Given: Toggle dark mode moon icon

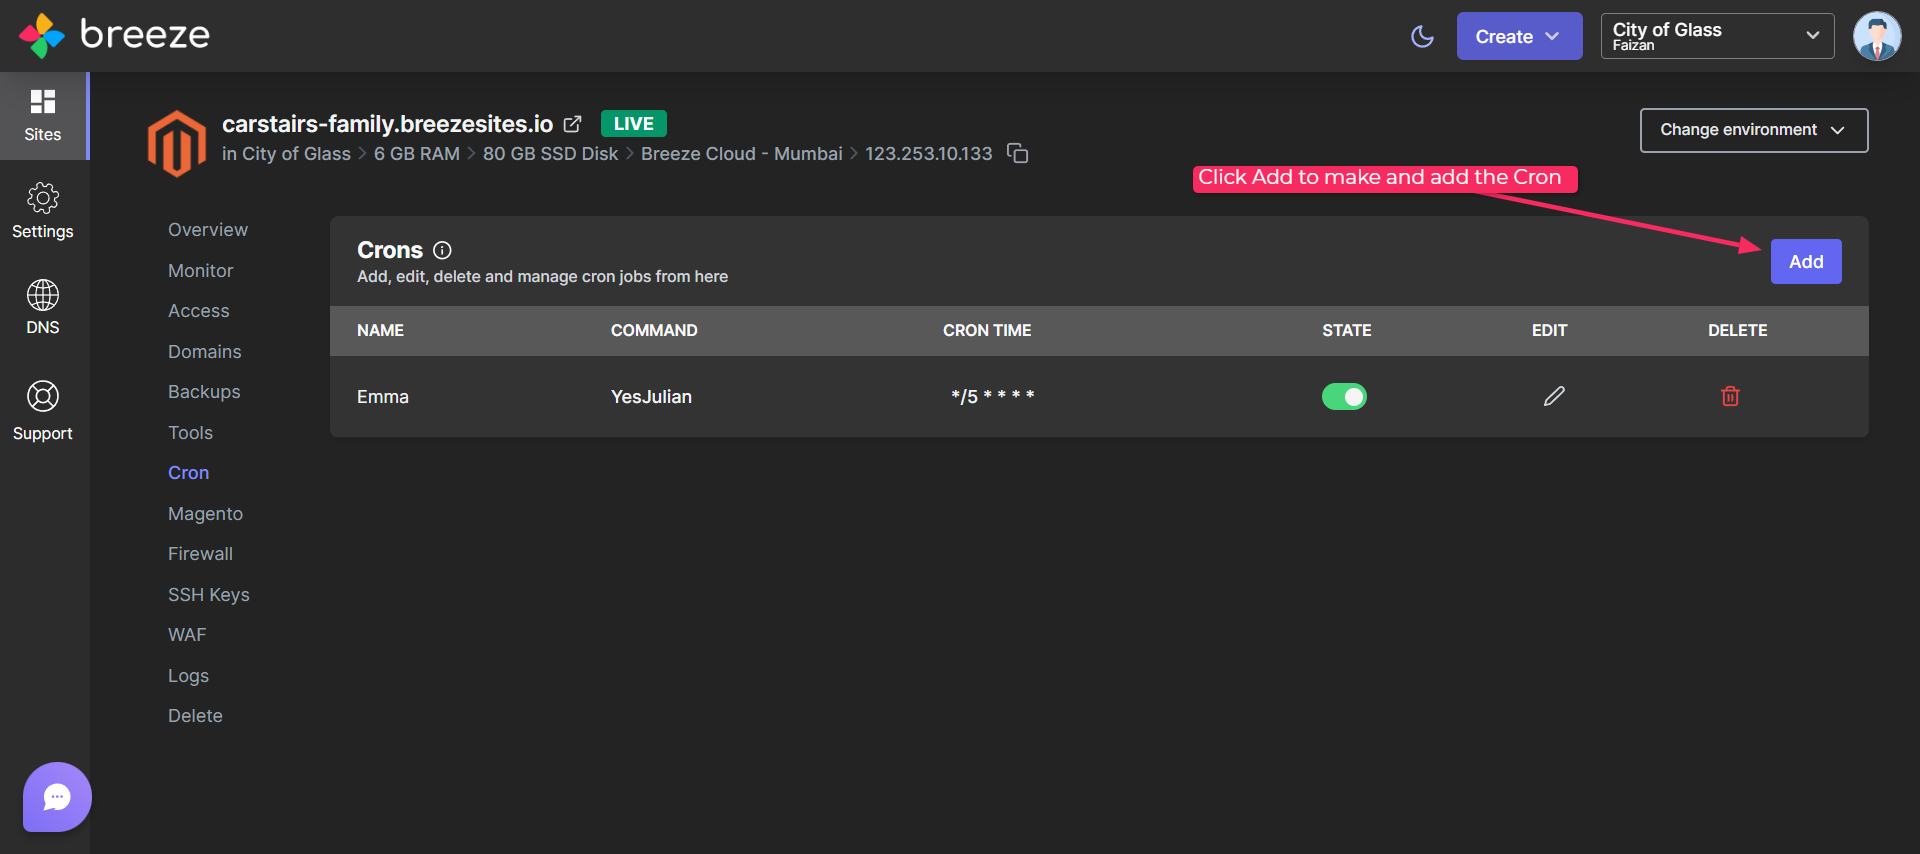Looking at the screenshot, I should coord(1422,36).
